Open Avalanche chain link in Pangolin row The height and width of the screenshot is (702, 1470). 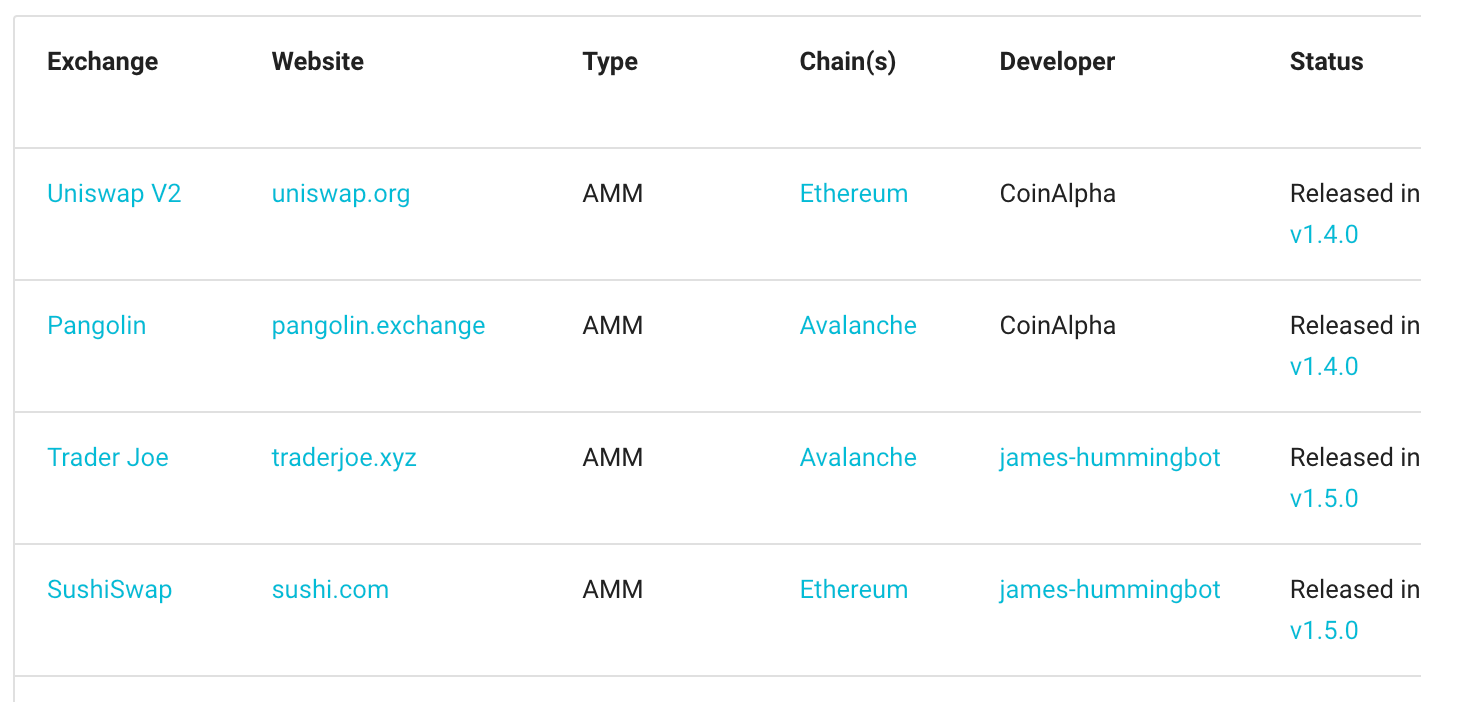[858, 325]
